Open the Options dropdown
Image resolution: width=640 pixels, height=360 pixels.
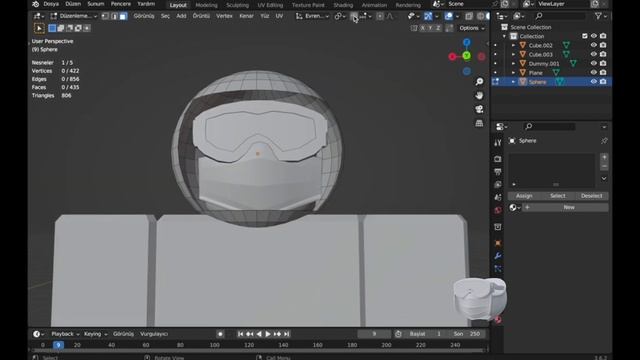tap(472, 28)
